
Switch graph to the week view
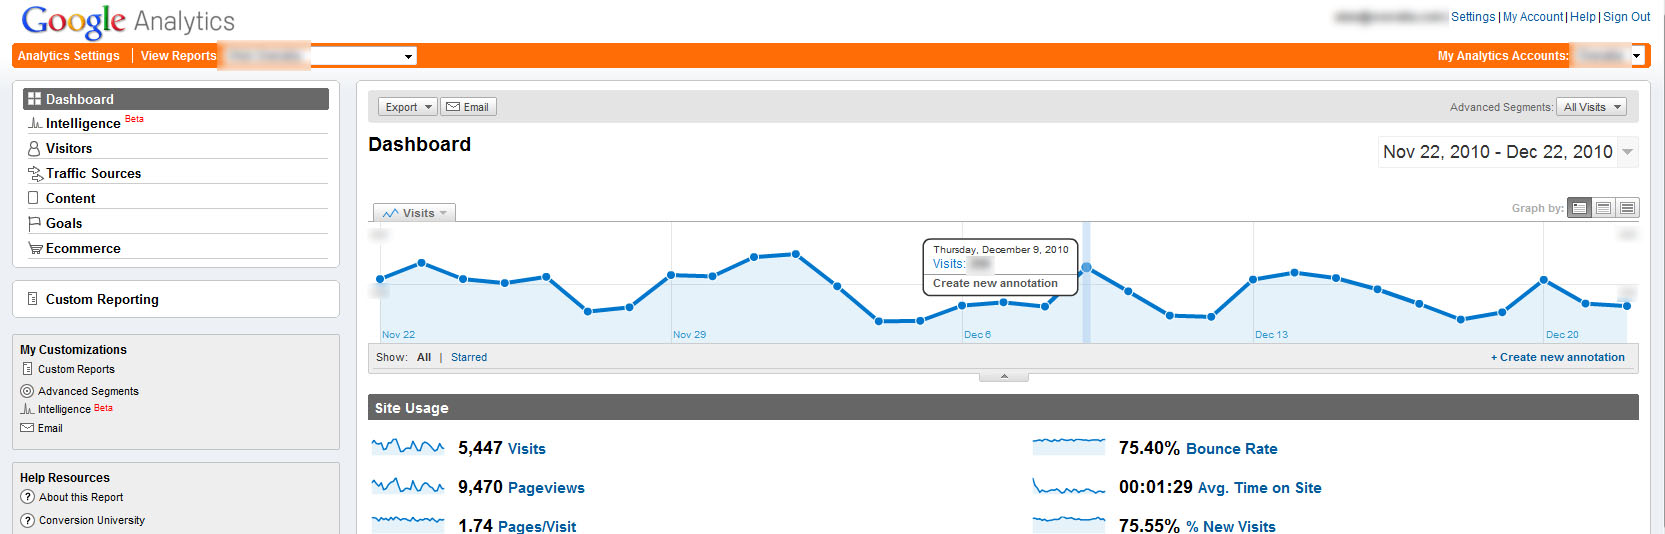[1603, 208]
